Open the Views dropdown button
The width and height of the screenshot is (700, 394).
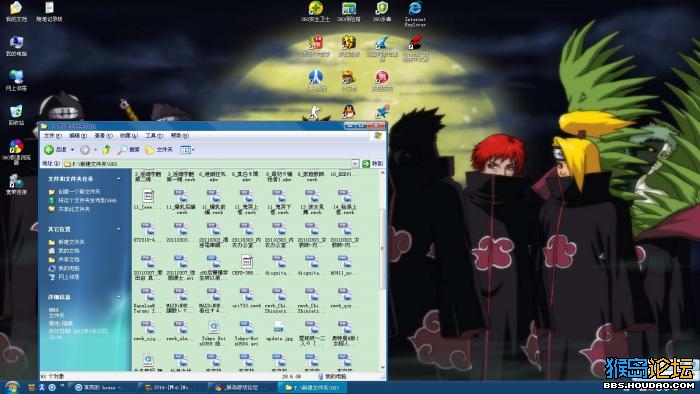[x=187, y=150]
